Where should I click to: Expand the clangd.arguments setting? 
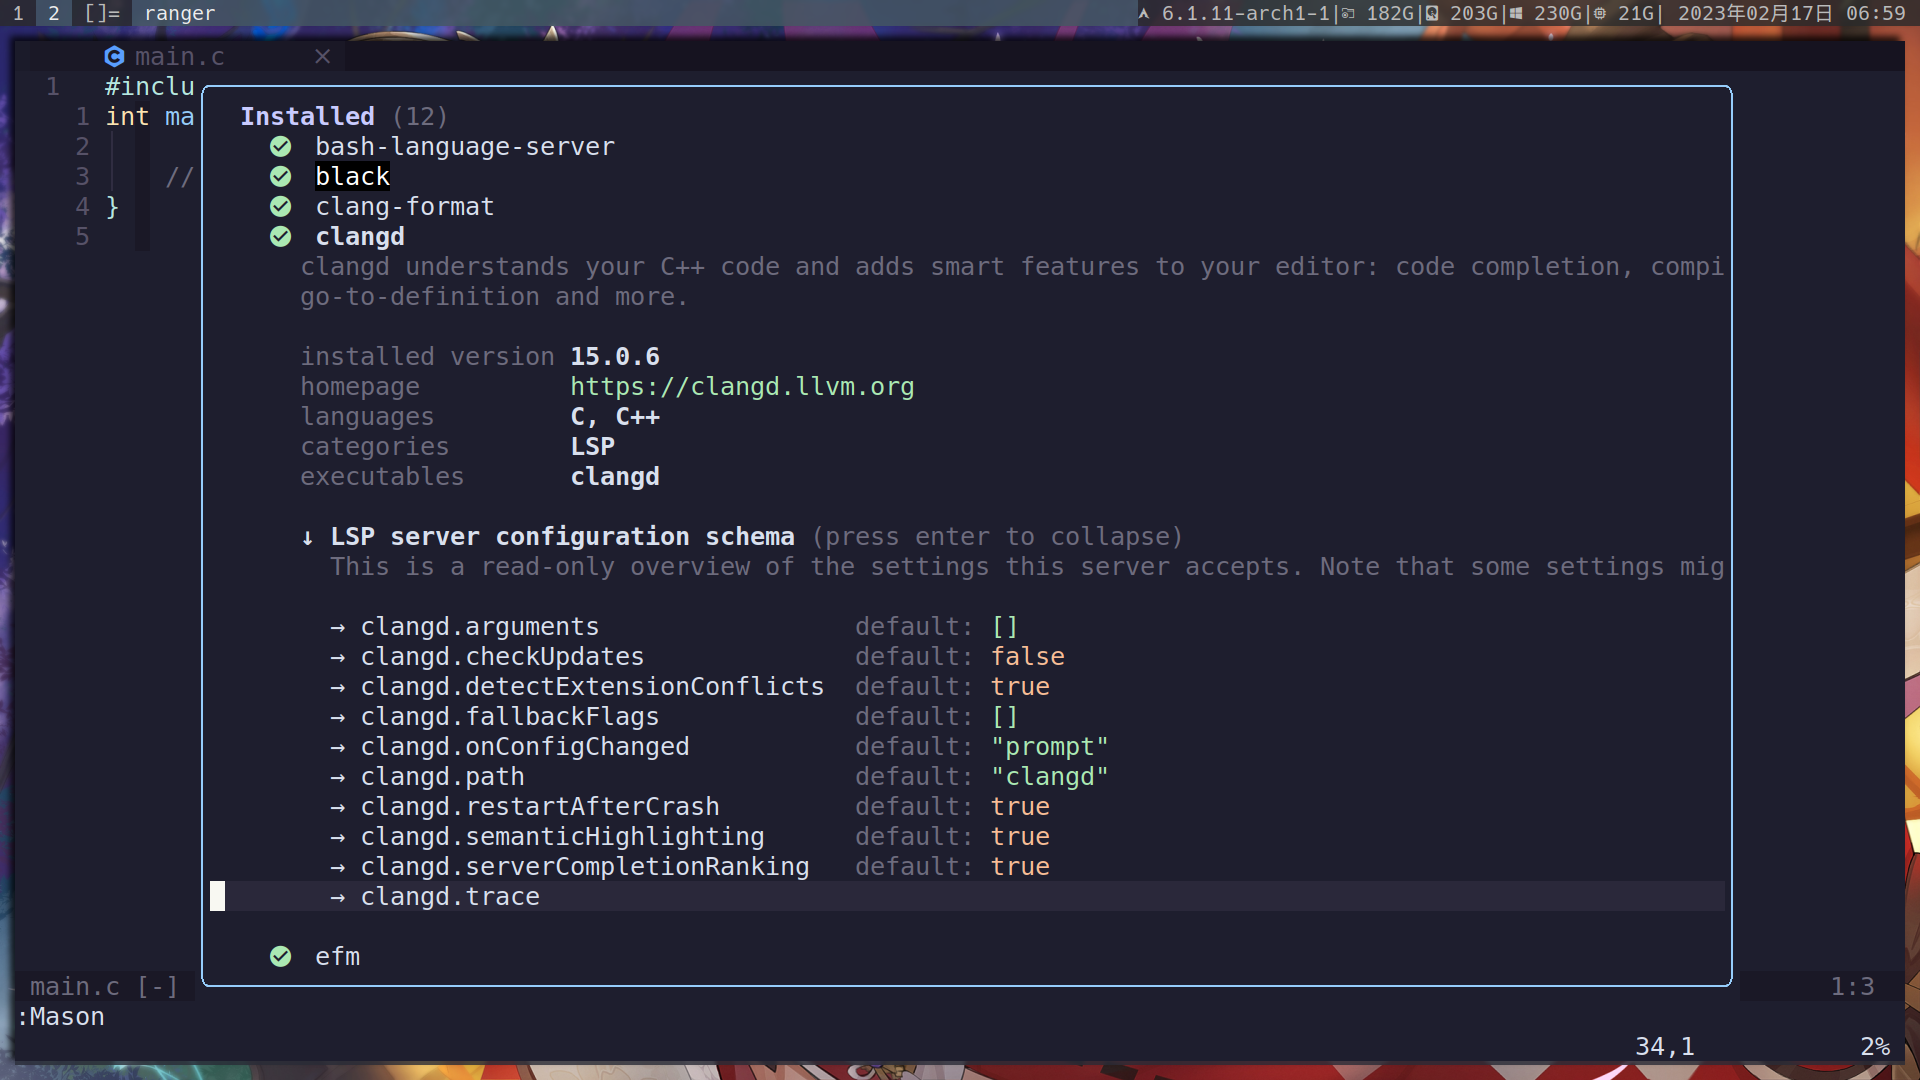[480, 626]
